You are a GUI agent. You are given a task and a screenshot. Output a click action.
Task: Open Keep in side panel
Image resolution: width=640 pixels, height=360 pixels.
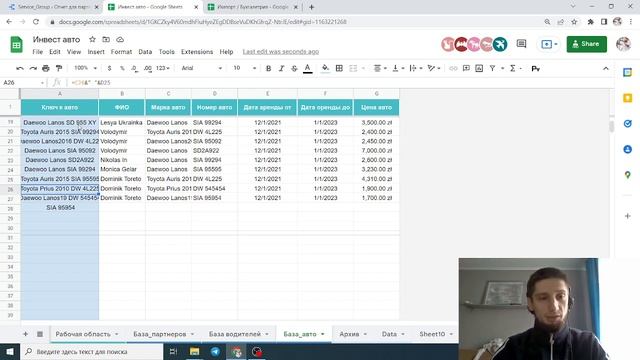pyautogui.click(x=628, y=98)
